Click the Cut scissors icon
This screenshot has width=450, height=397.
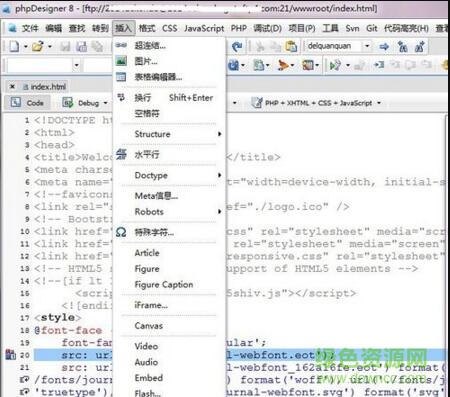click(x=260, y=47)
